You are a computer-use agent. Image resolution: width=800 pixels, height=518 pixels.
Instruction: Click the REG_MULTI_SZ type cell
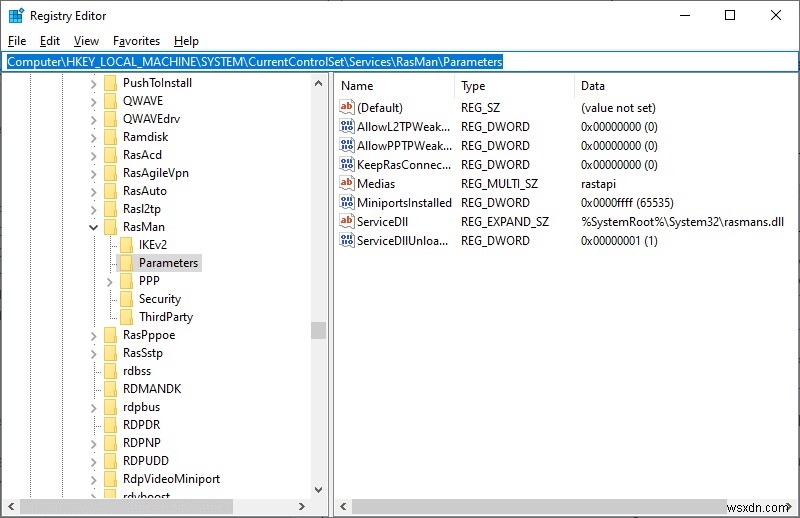tap(499, 184)
